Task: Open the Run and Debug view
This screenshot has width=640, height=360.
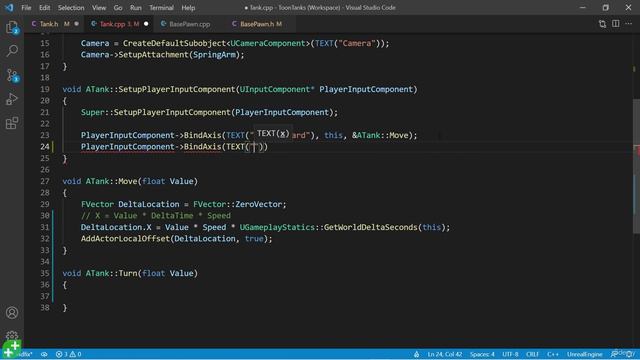Action: (x=12, y=99)
